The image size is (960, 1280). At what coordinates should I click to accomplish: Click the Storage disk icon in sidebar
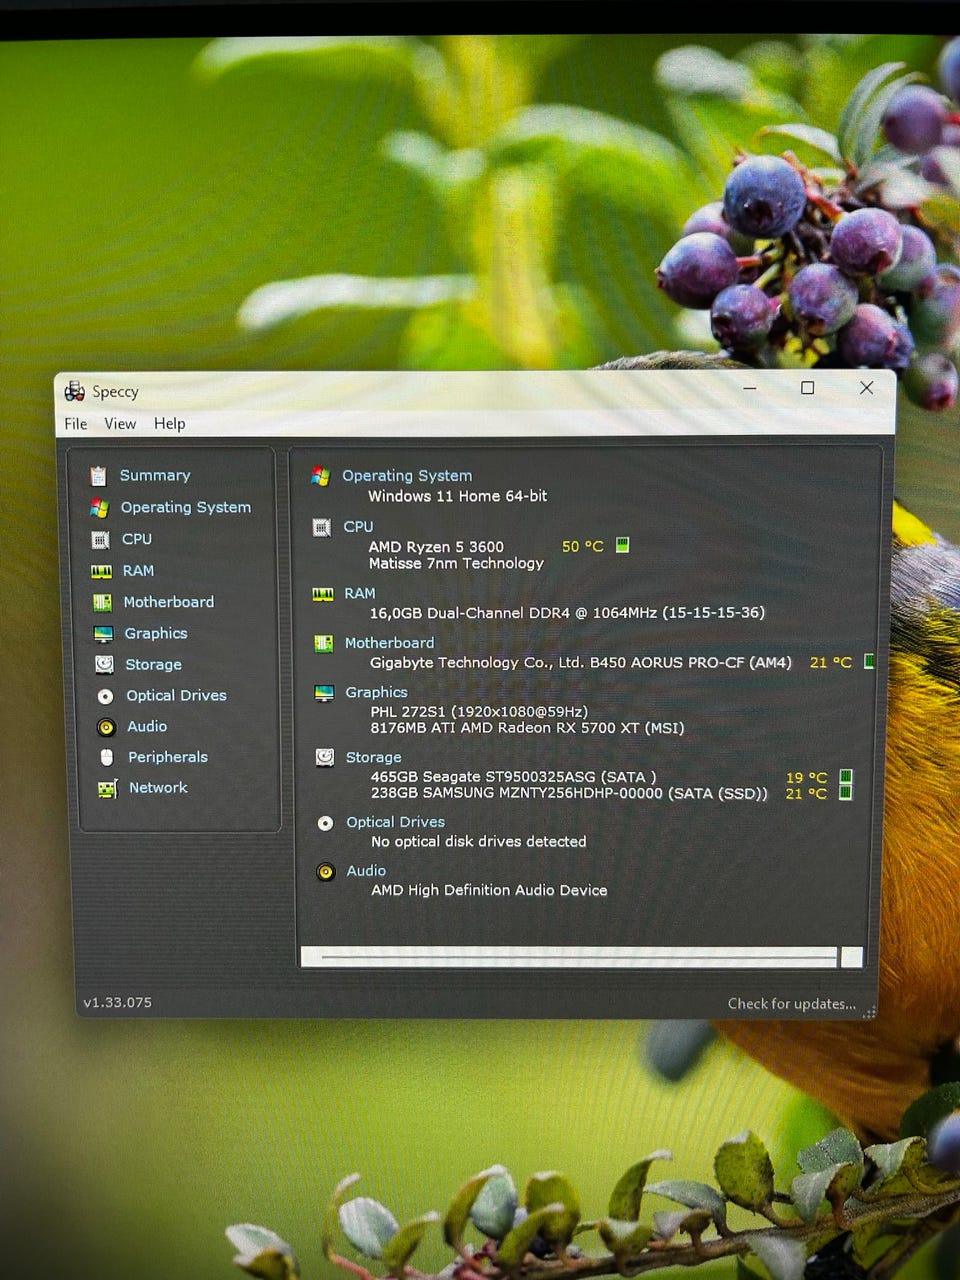click(x=104, y=664)
